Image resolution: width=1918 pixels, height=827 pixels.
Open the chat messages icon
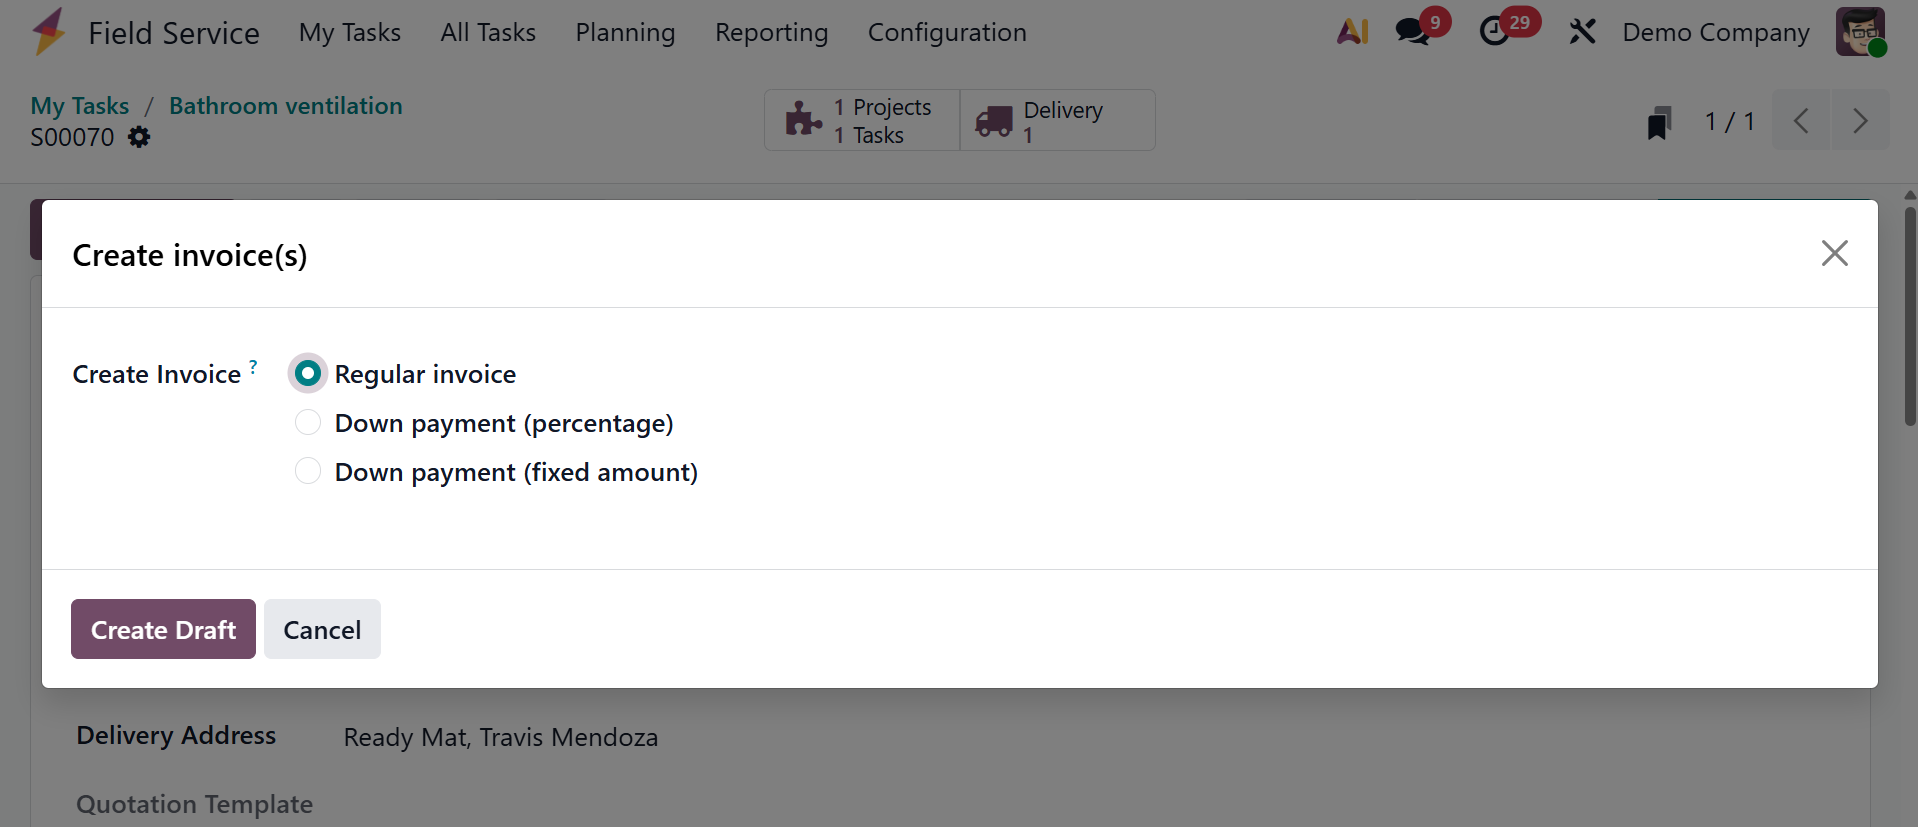[x=1413, y=32]
